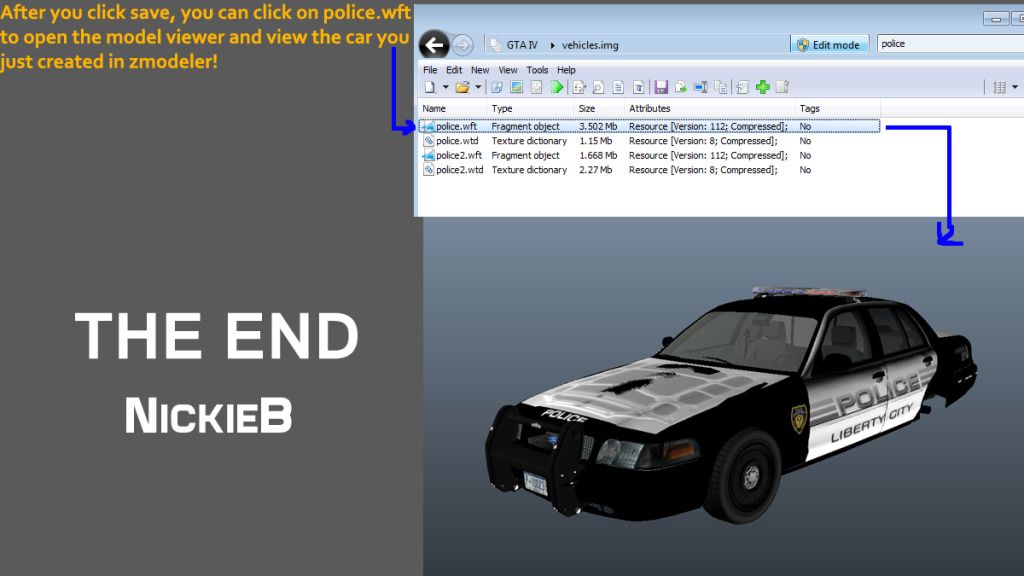This screenshot has height=576, width=1024.
Task: Sort by the Type column header
Action: (x=530, y=108)
